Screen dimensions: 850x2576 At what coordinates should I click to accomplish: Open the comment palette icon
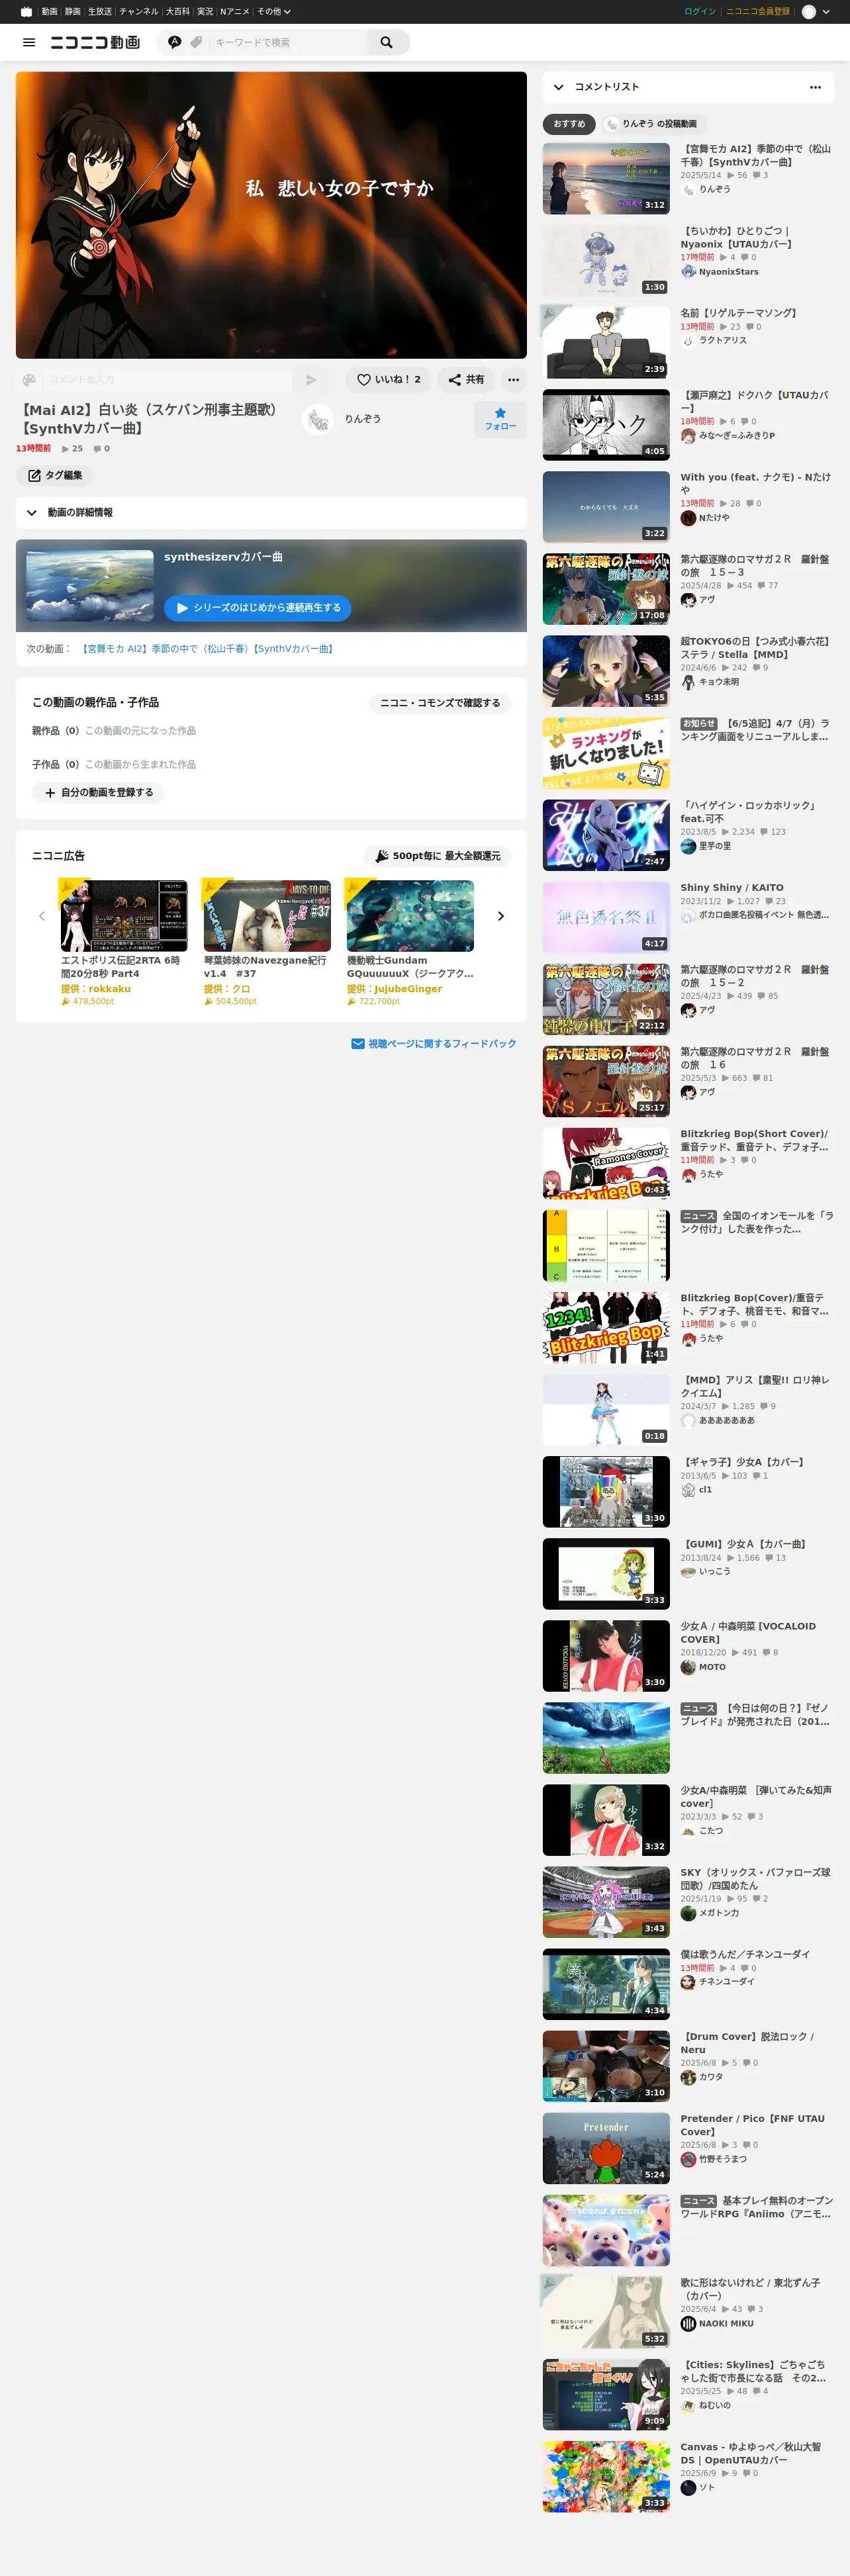[29, 380]
